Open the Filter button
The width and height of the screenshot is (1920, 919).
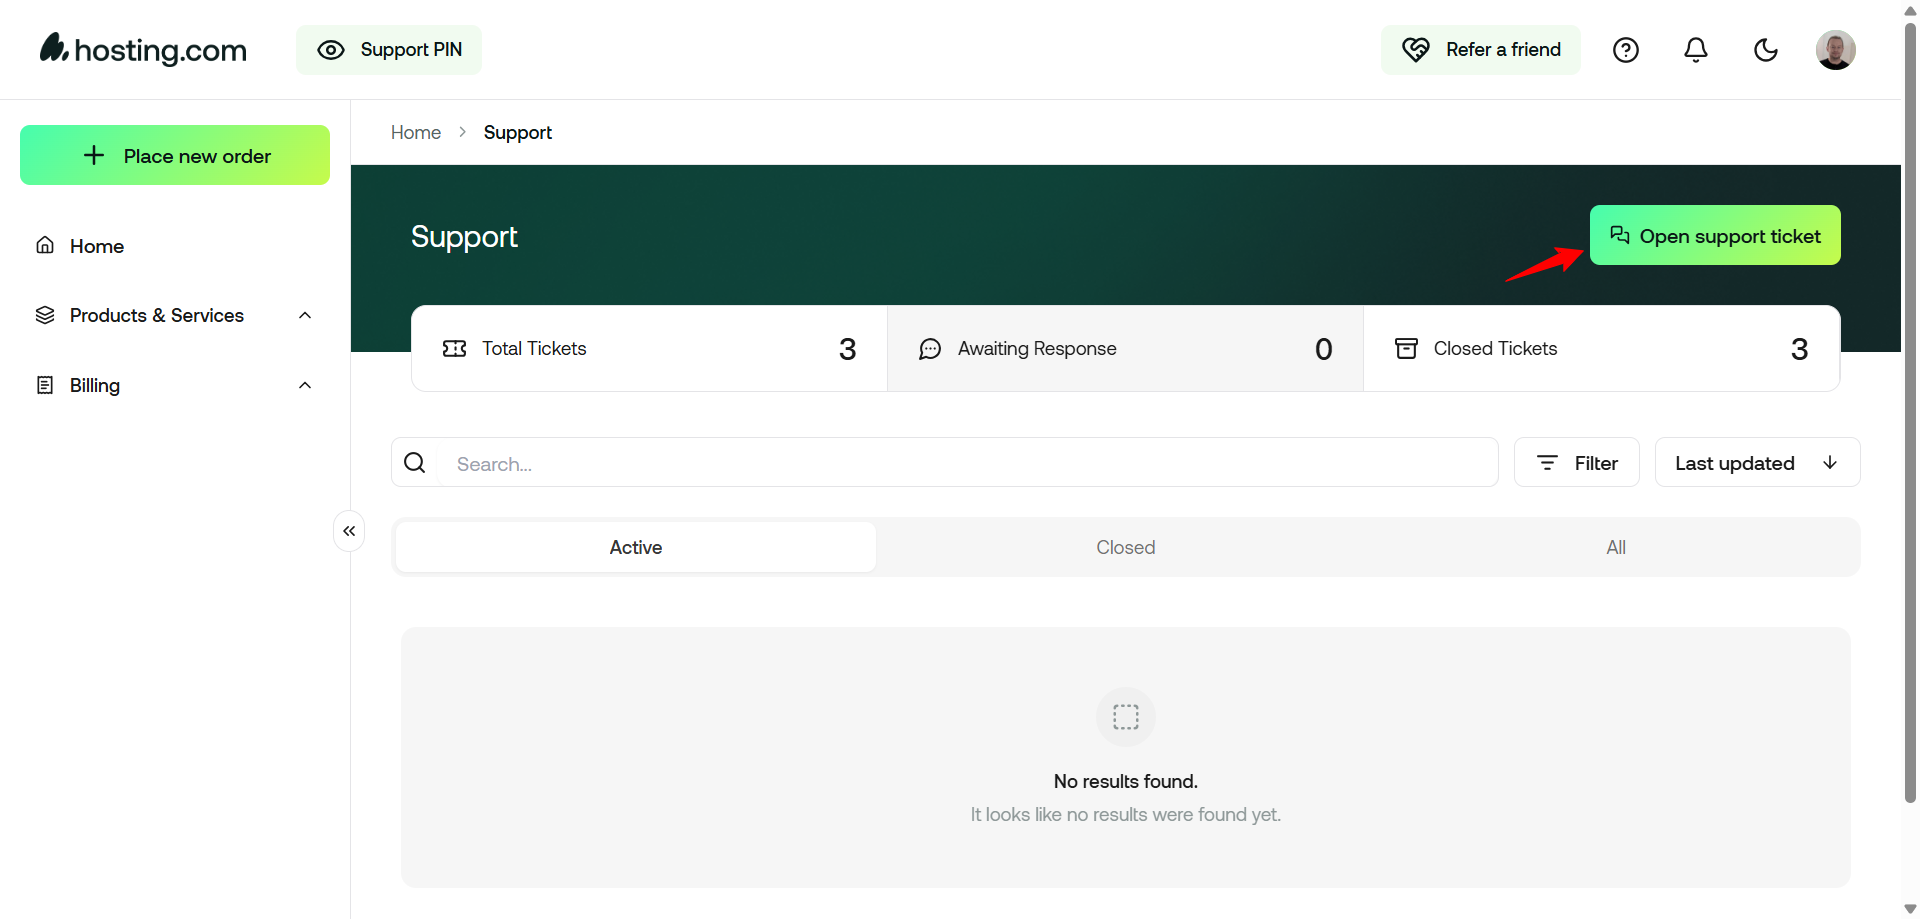click(1577, 462)
